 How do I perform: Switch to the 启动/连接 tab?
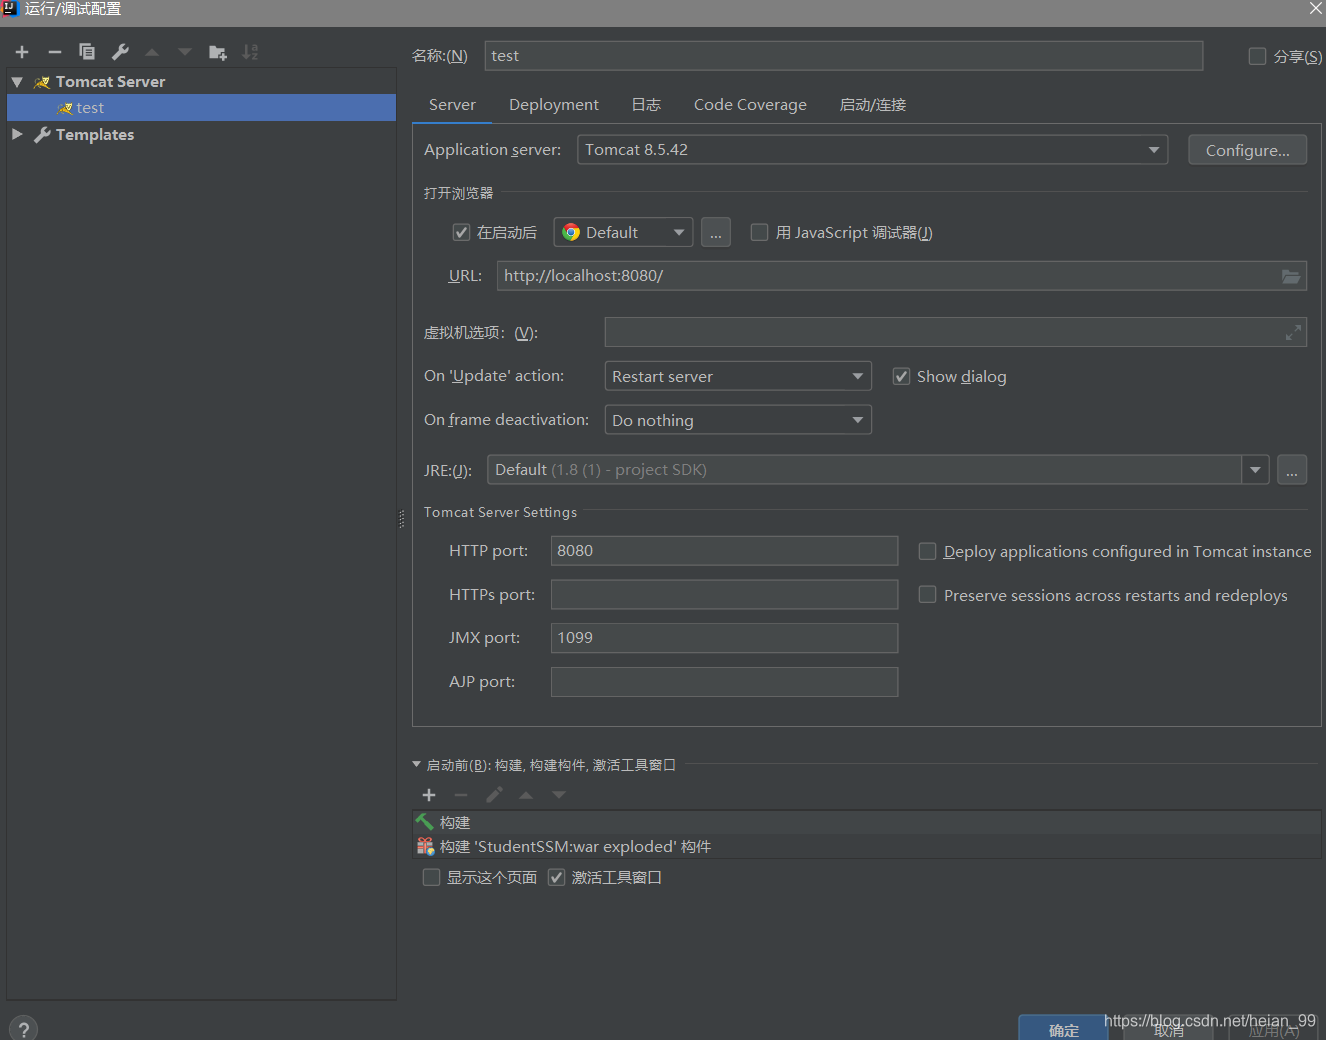873,105
